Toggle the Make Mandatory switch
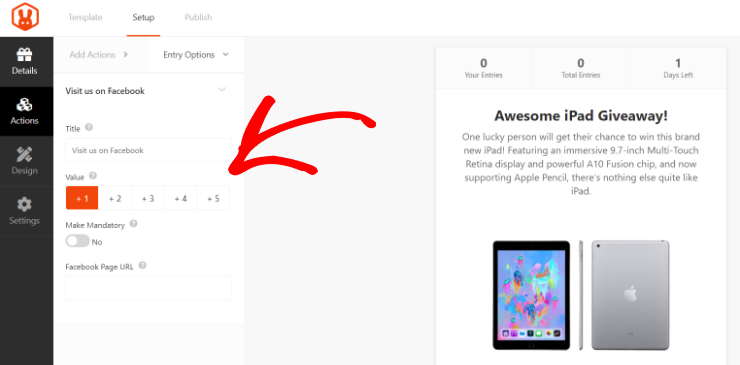The width and height of the screenshot is (740, 365). 77,241
